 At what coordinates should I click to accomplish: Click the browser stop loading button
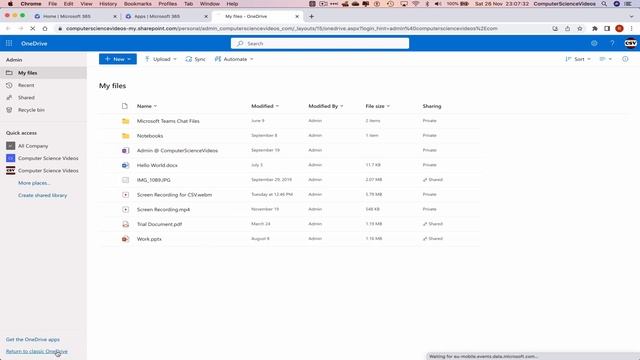click(x=33, y=29)
